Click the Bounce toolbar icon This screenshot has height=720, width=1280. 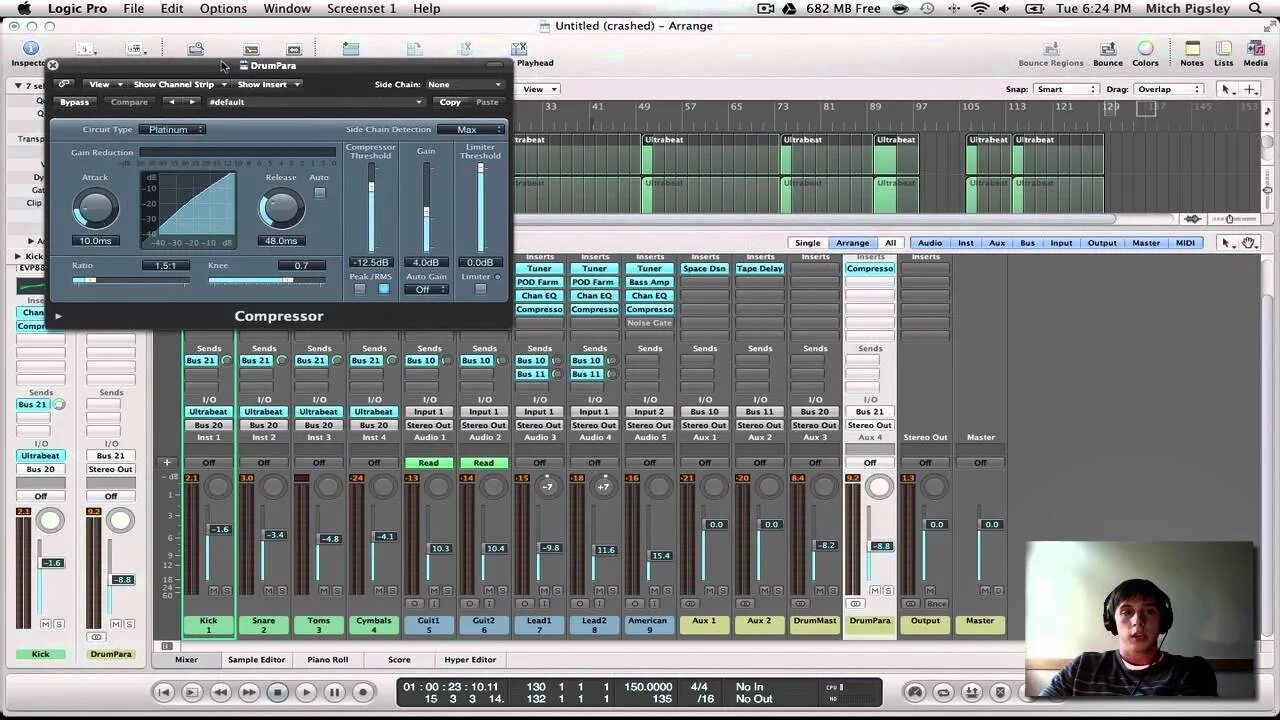(1108, 49)
